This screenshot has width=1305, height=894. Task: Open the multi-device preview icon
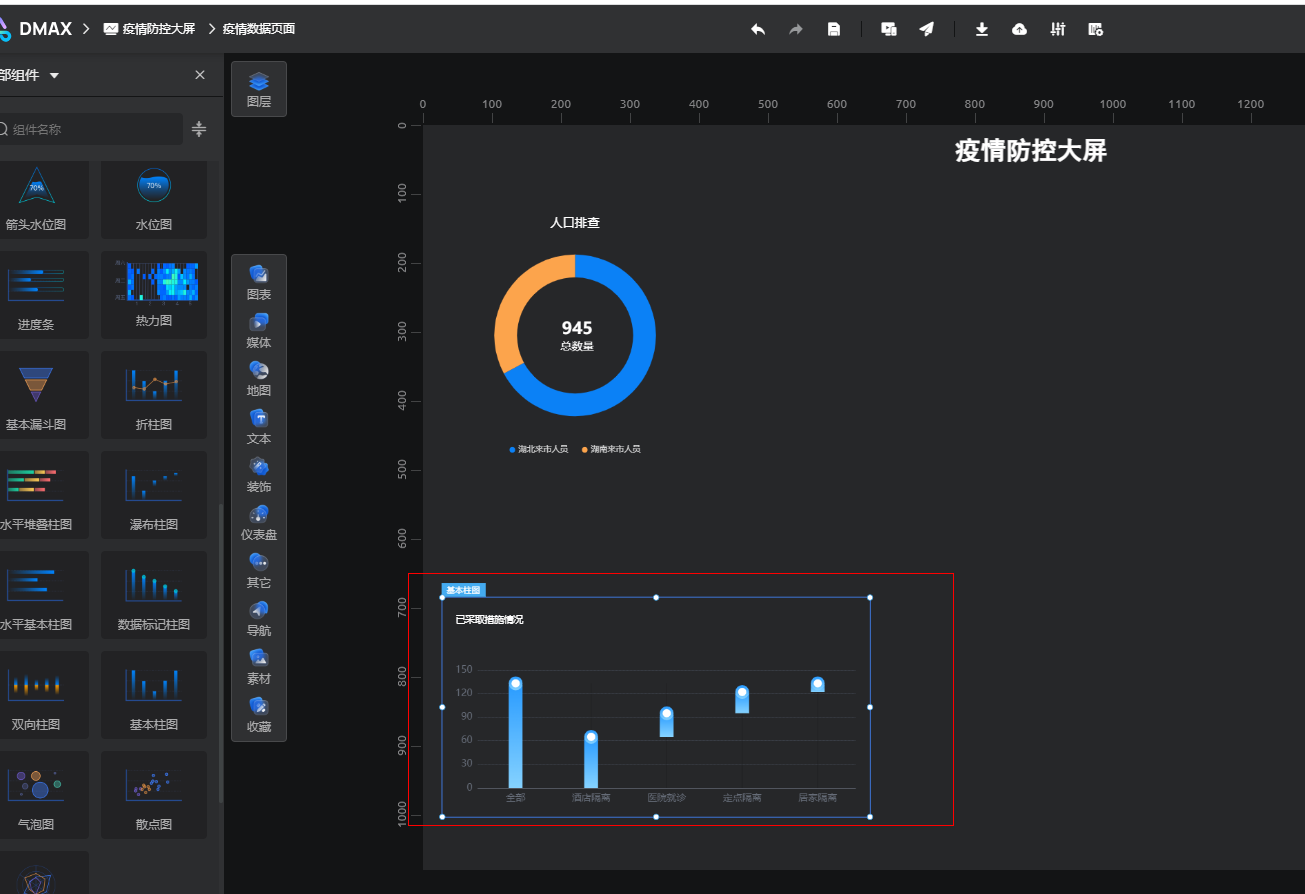[x=889, y=29]
